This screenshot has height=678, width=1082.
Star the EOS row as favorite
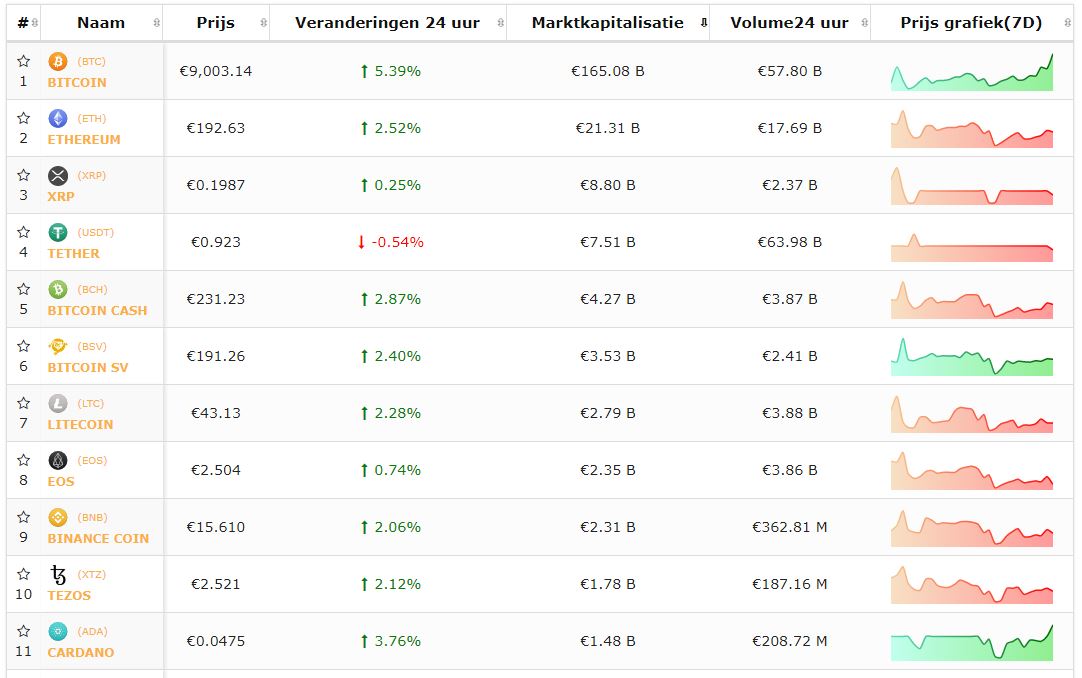[x=24, y=460]
